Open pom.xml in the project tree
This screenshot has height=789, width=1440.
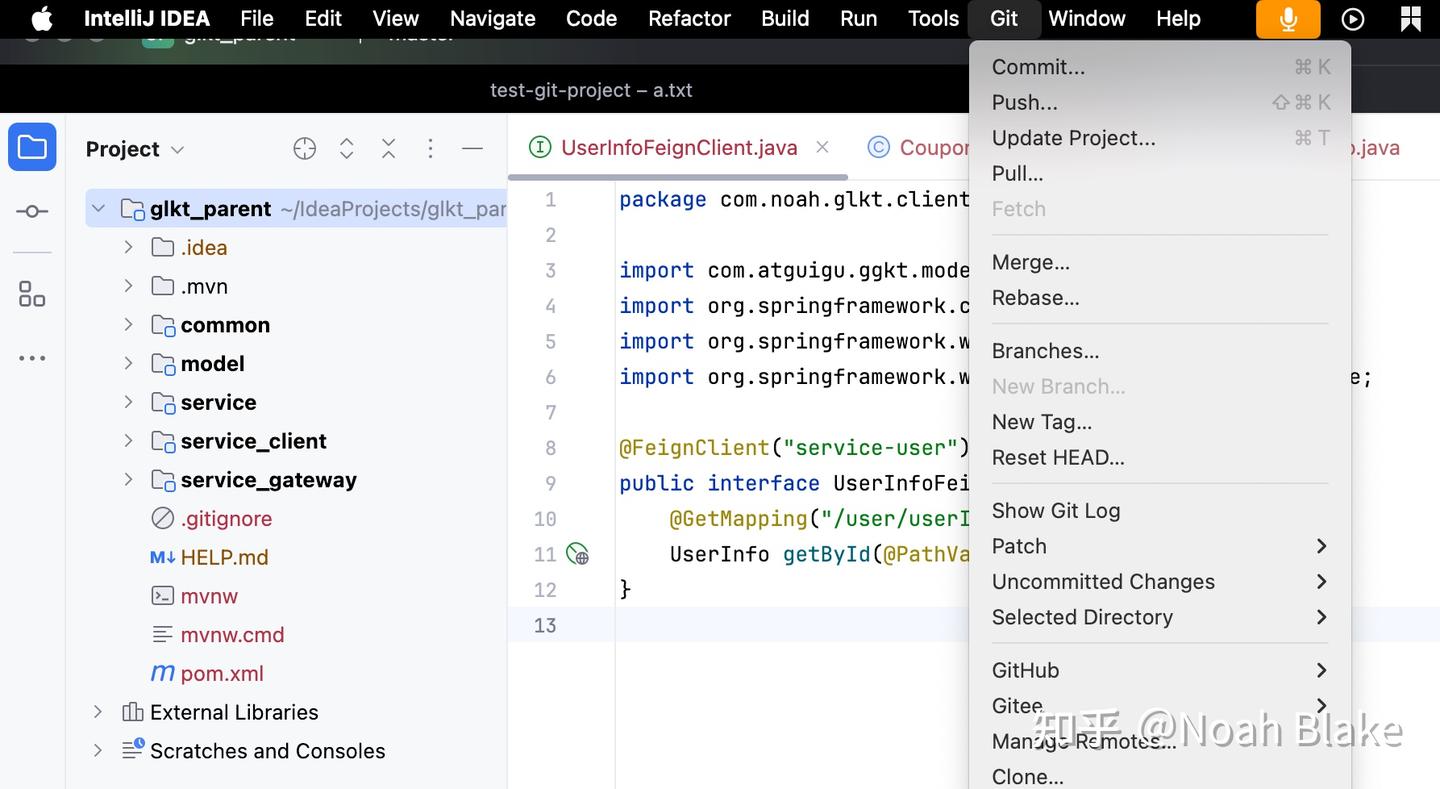pyautogui.click(x=222, y=674)
